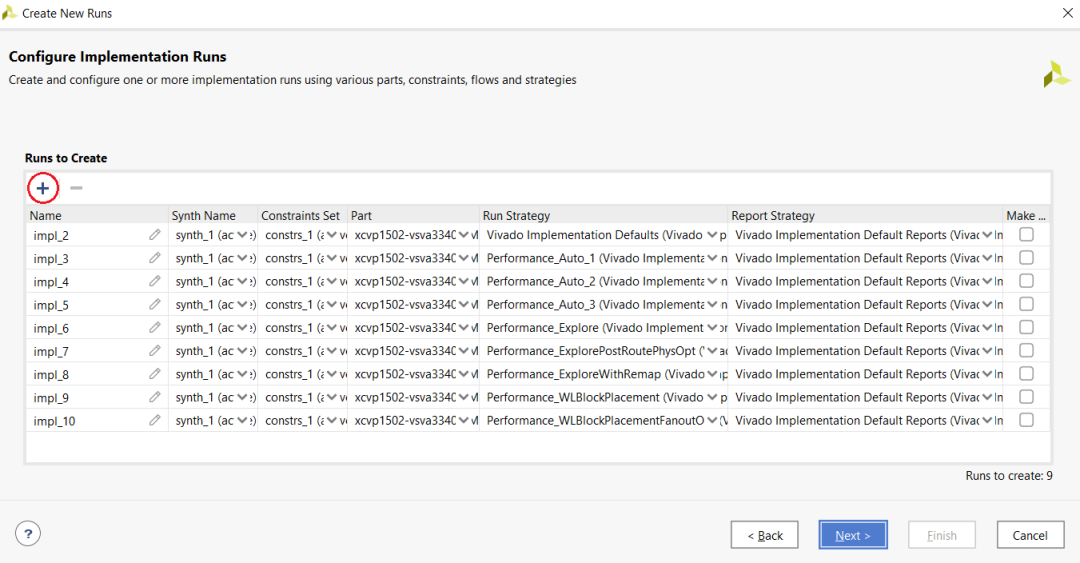The width and height of the screenshot is (1080, 563).
Task: Expand the Run Strategy dropdown for impl_2
Action: (x=712, y=235)
